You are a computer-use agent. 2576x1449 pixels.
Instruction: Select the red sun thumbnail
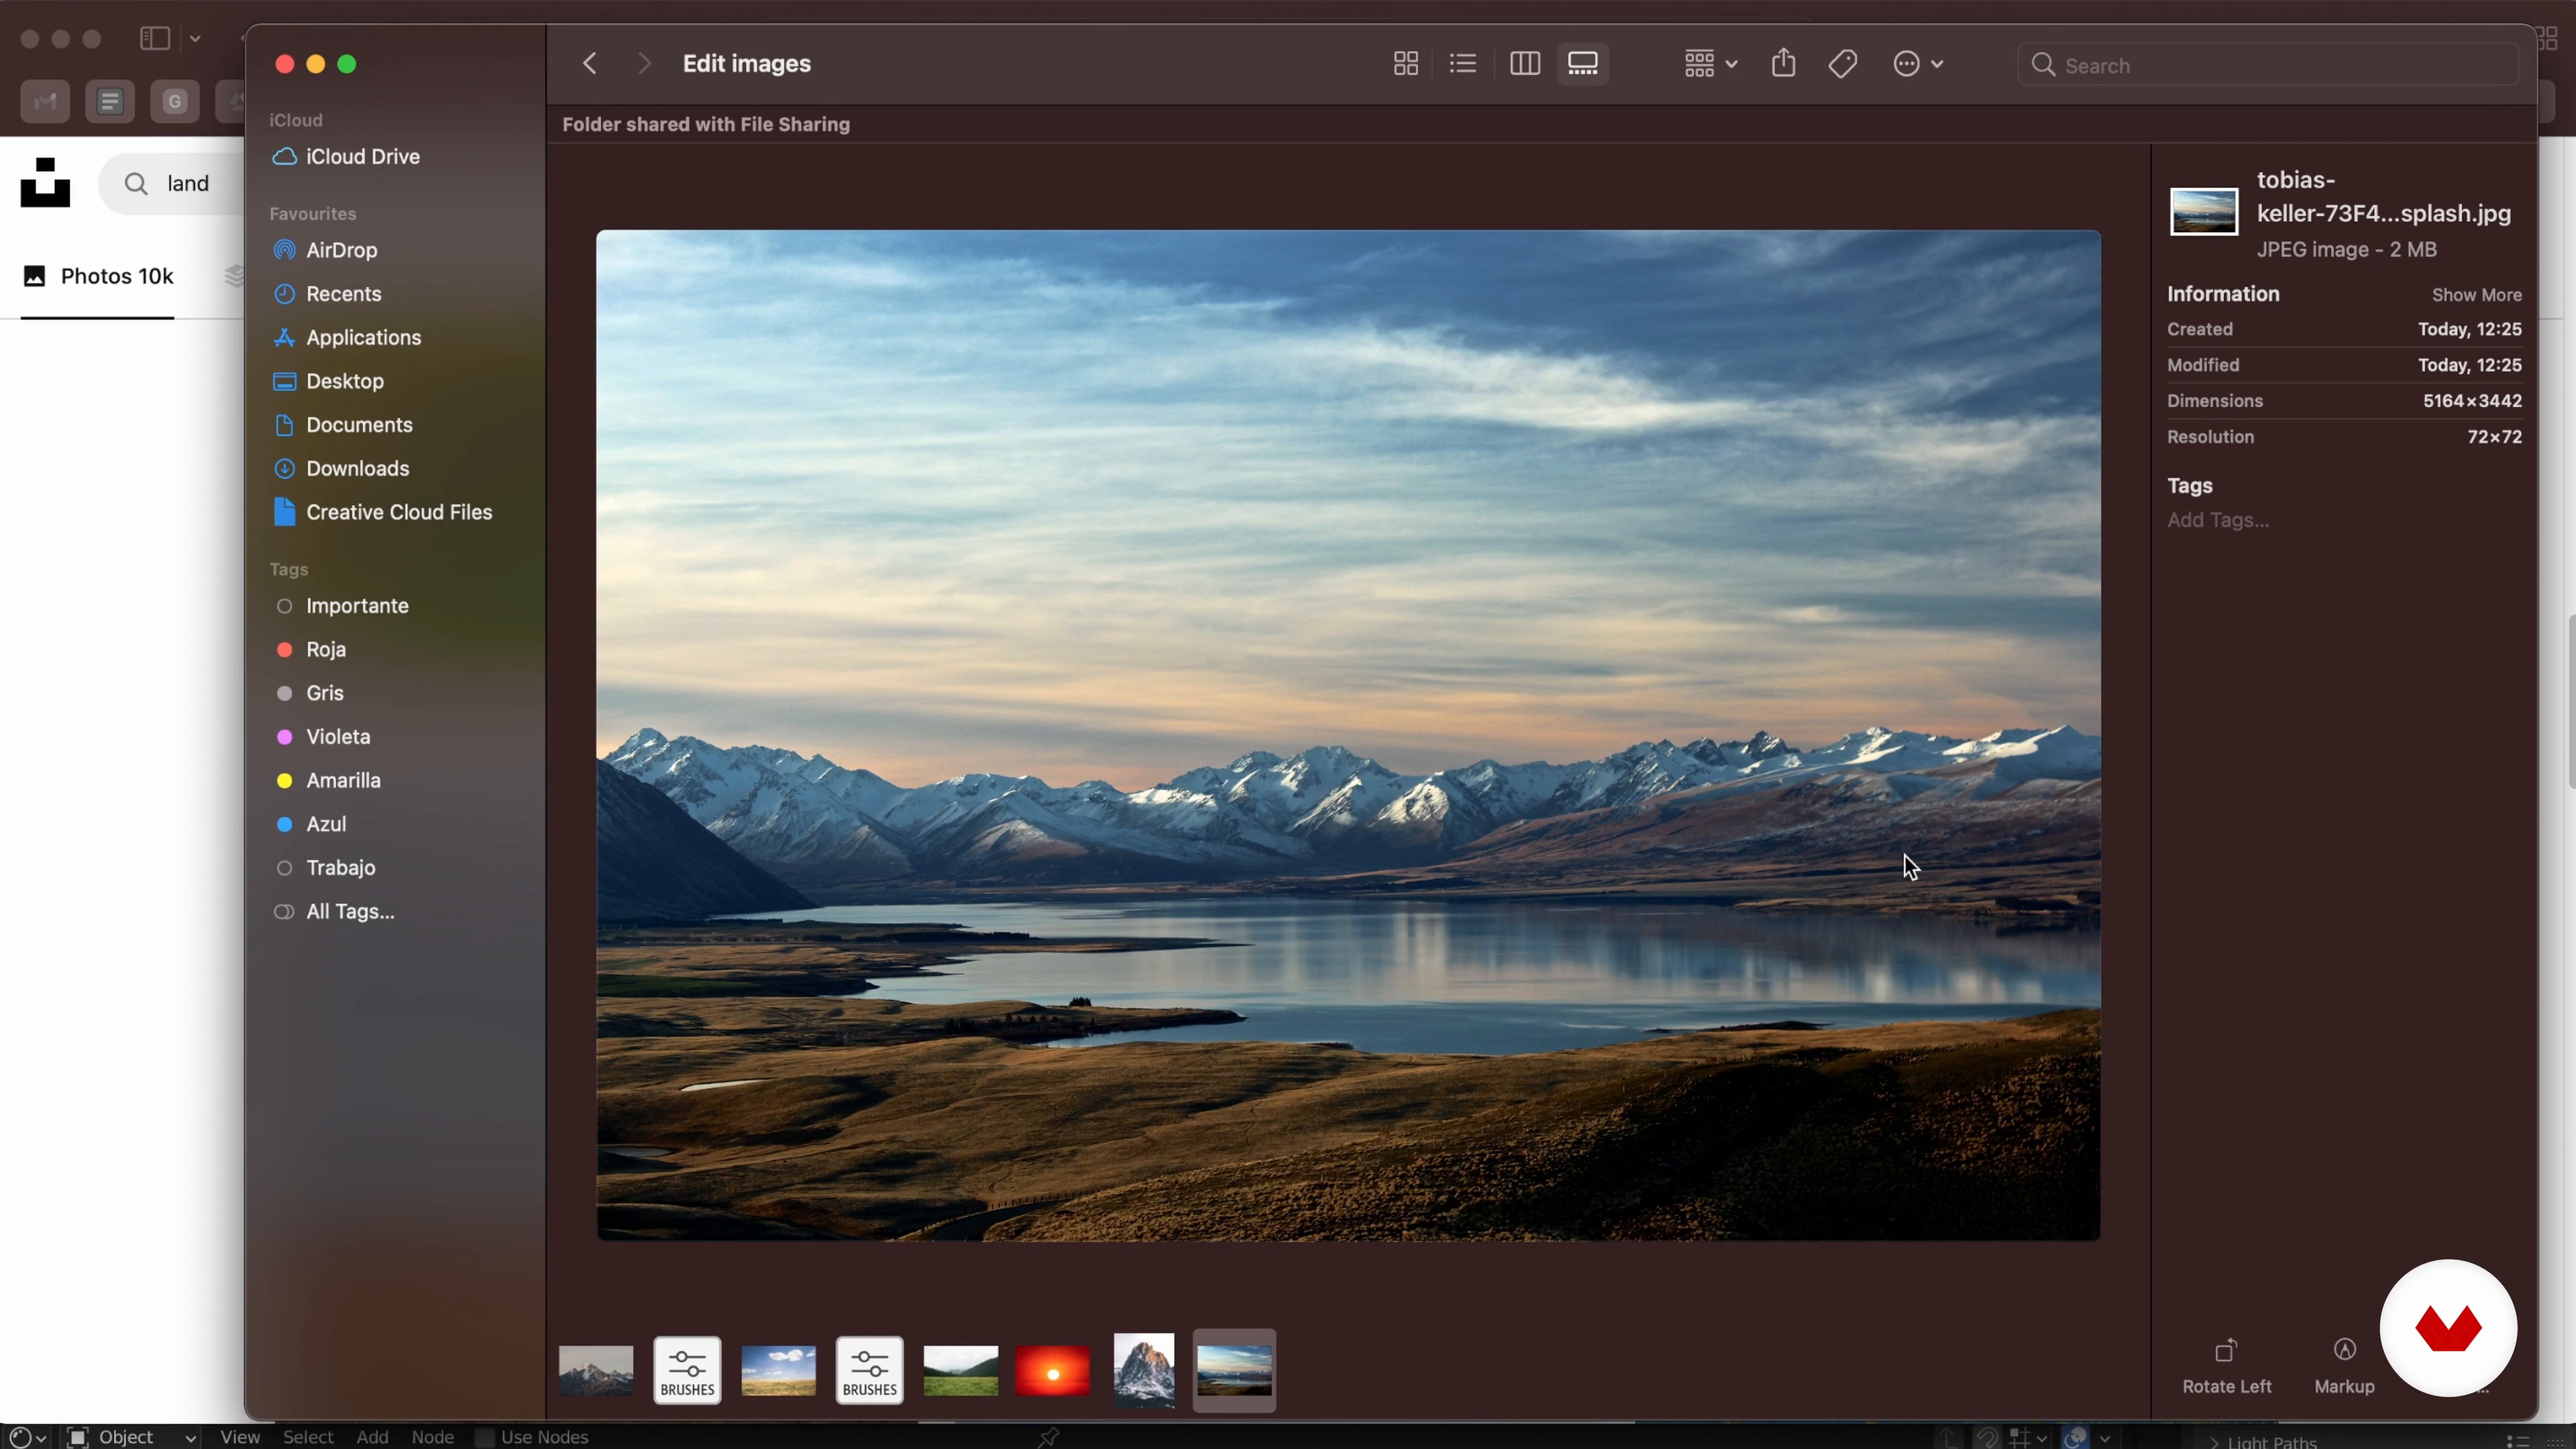[x=1052, y=1370]
